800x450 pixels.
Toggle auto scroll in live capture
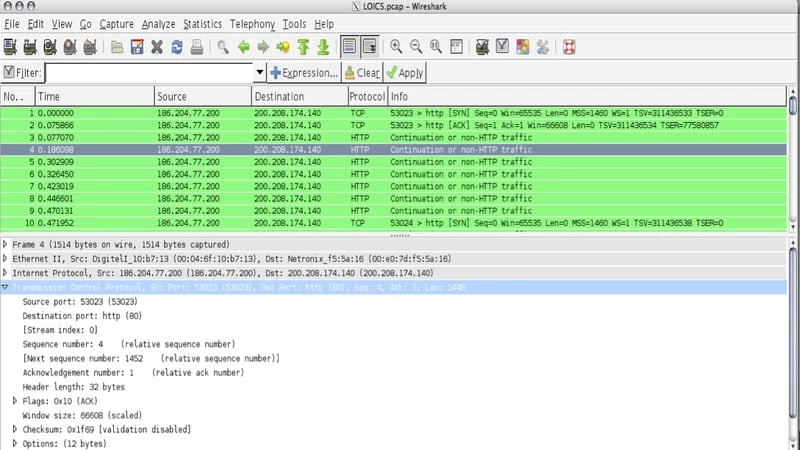pyautogui.click(x=369, y=46)
